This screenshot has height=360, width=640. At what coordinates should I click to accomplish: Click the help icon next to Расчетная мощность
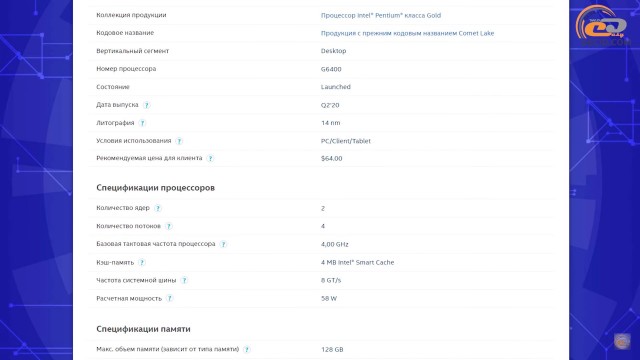(169, 298)
